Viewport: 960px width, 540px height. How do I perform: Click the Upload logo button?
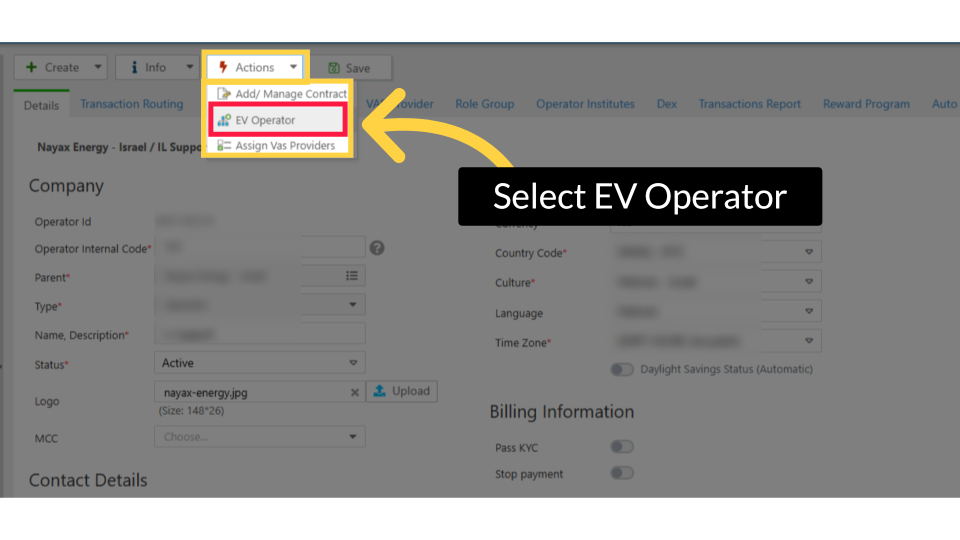coord(401,391)
